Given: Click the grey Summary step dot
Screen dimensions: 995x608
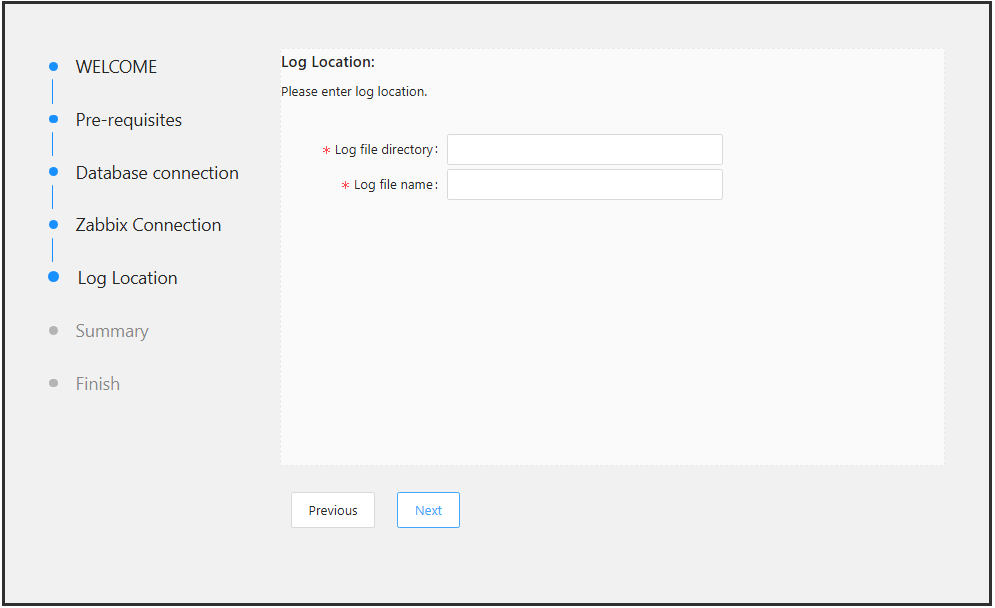Looking at the screenshot, I should point(53,331).
